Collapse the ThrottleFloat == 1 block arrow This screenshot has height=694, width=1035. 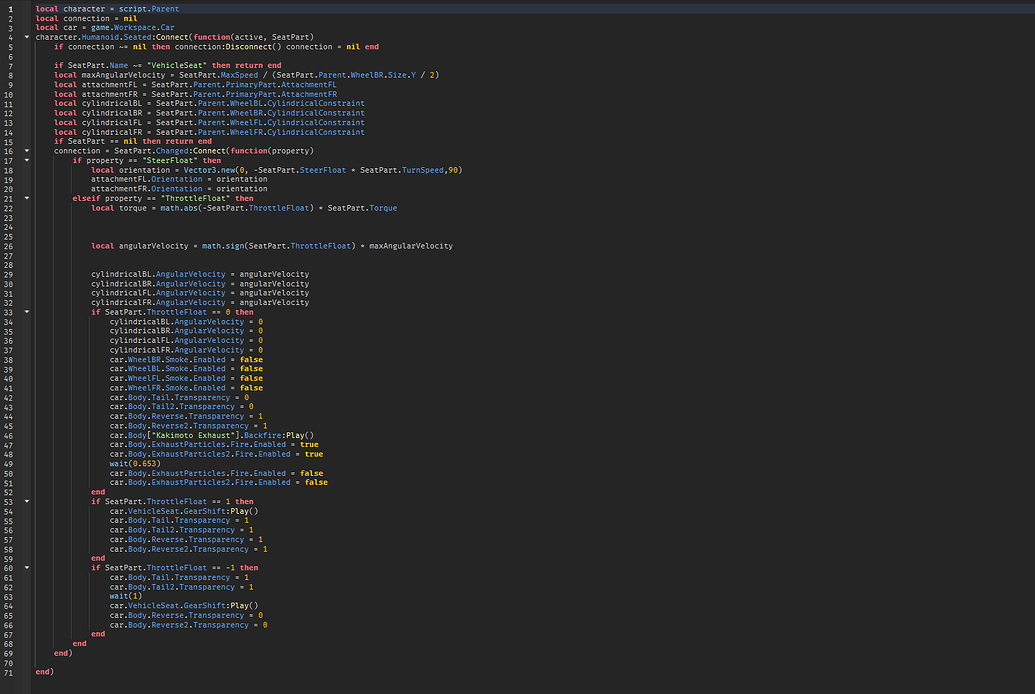[26, 502]
